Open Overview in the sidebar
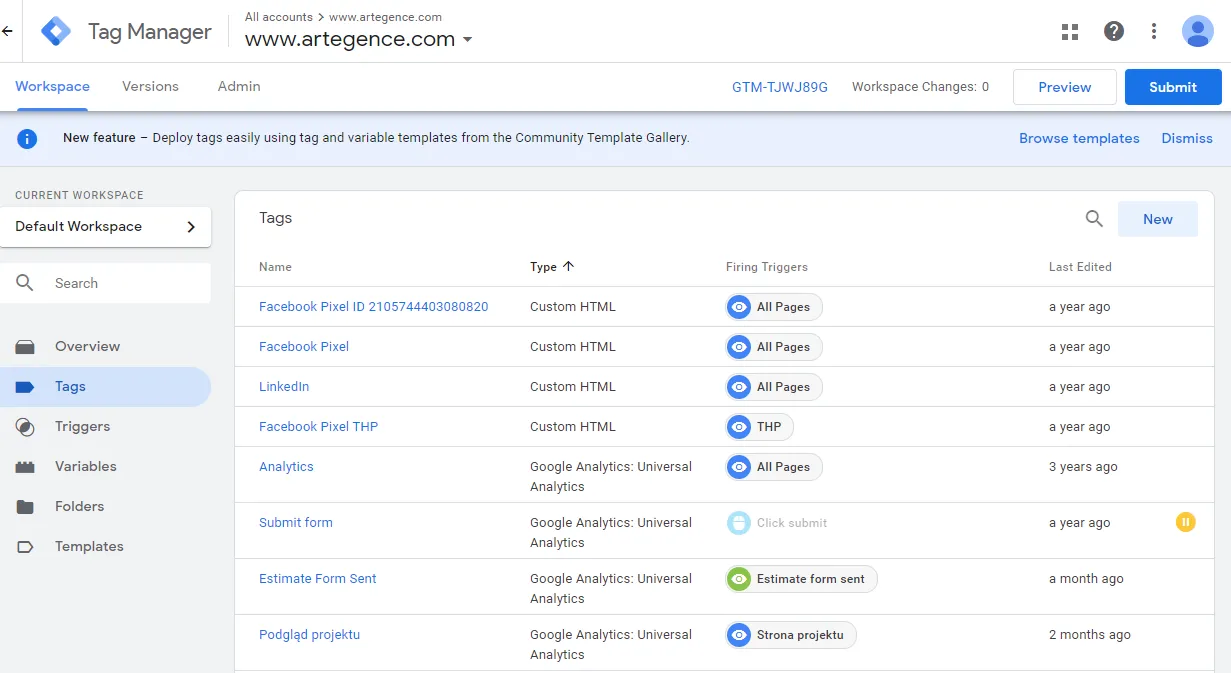Image resolution: width=1231 pixels, height=673 pixels. click(x=87, y=347)
